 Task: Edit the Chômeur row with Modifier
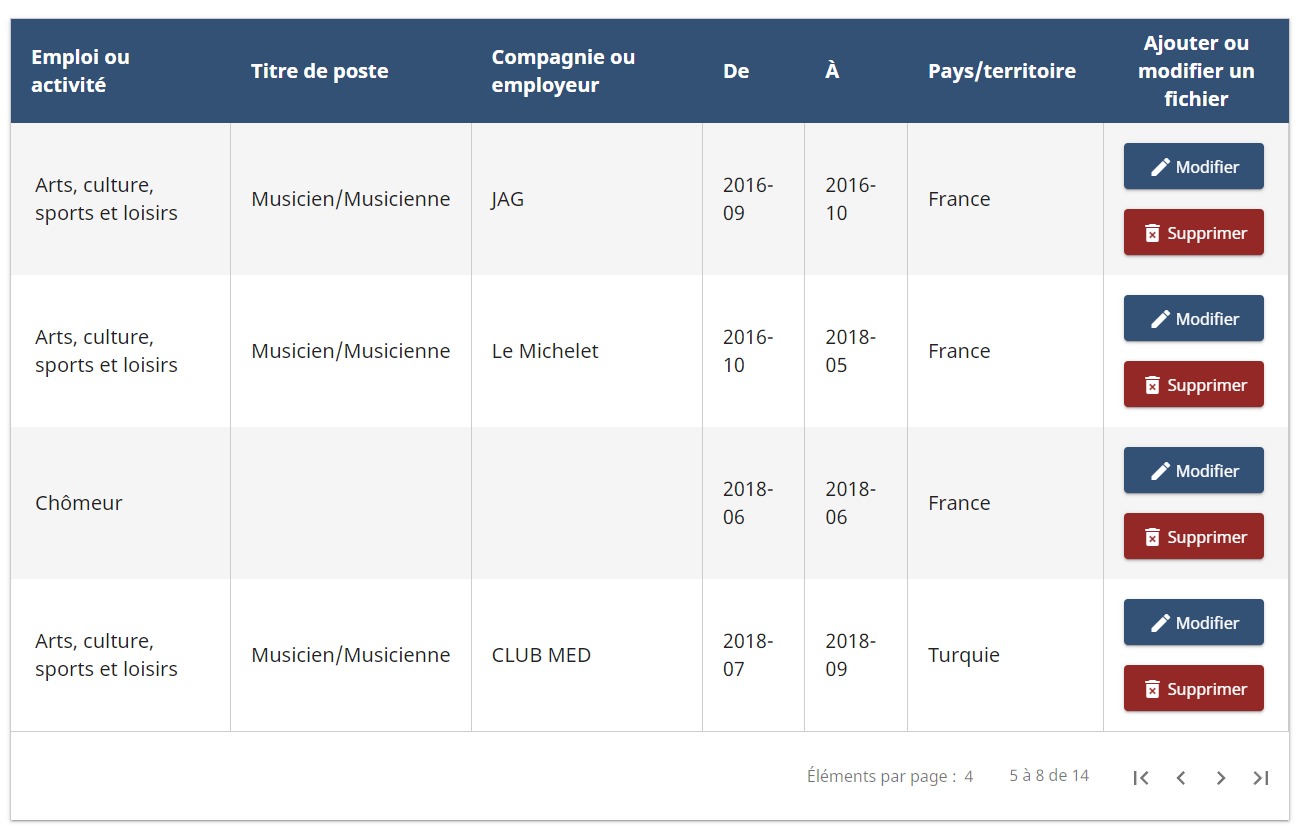point(1194,470)
